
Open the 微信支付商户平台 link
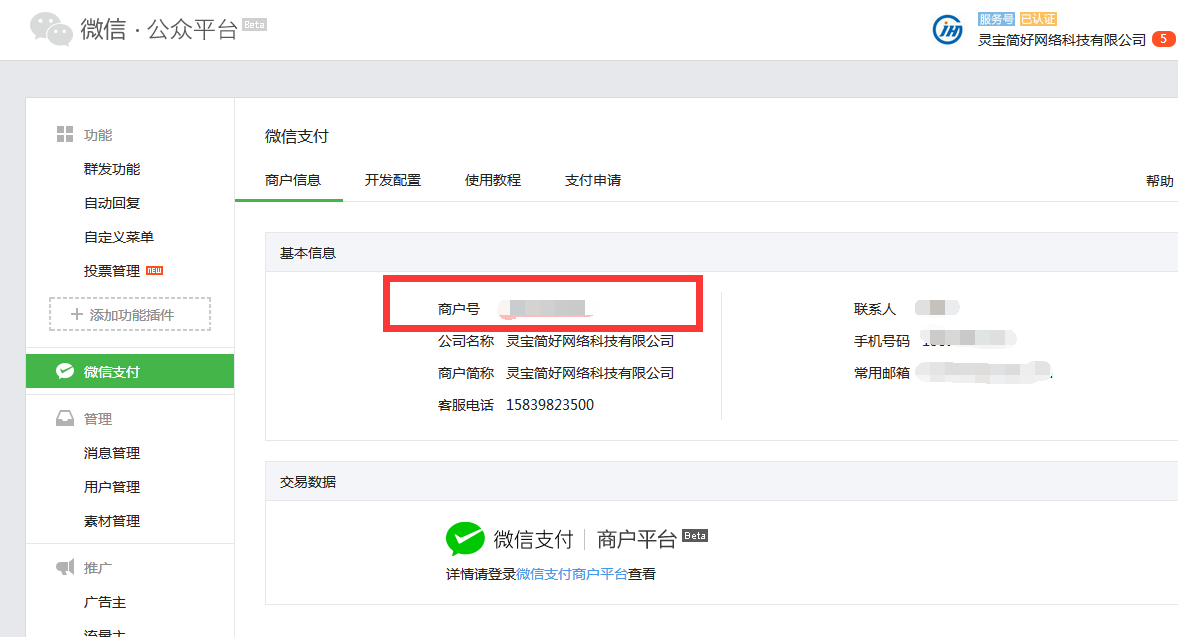tap(572, 574)
